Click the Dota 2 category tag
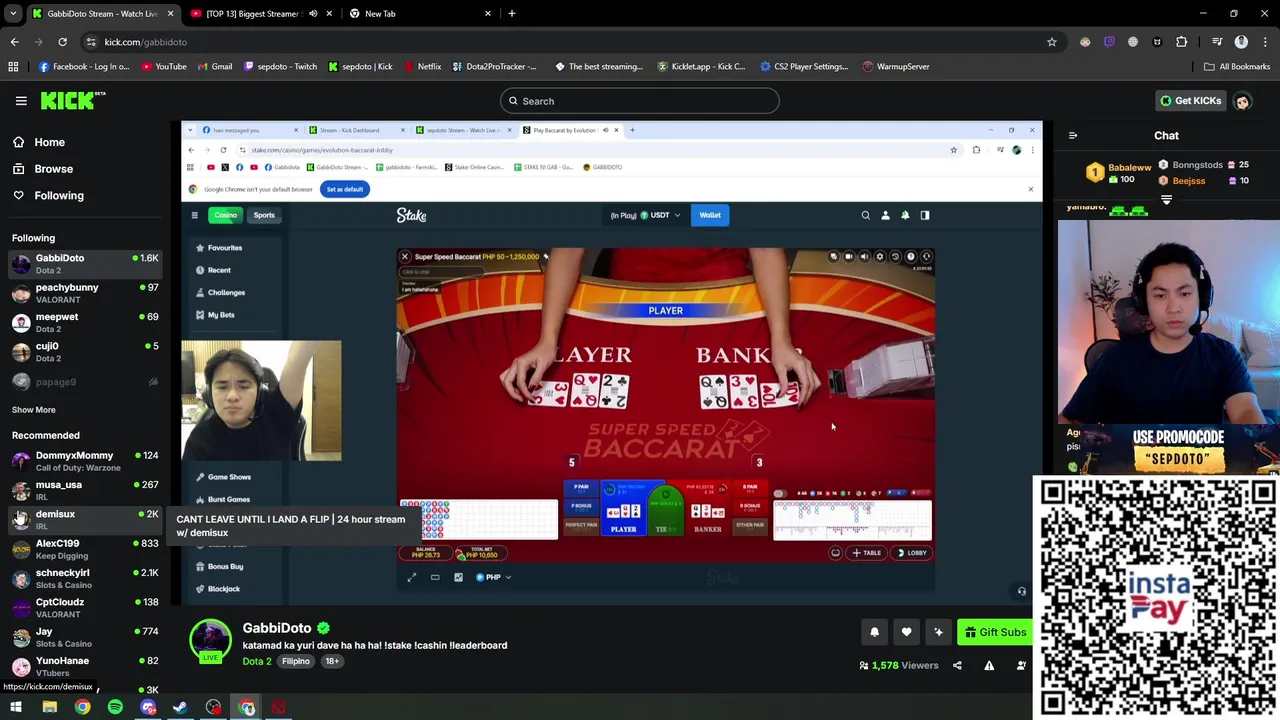 click(257, 661)
